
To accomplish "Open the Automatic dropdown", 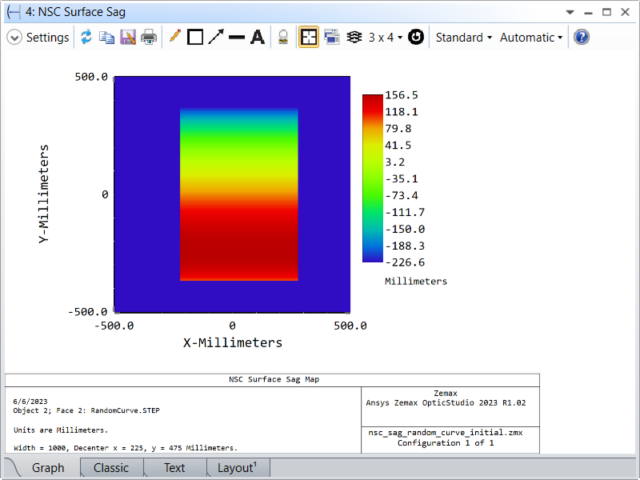I will pyautogui.click(x=531, y=38).
